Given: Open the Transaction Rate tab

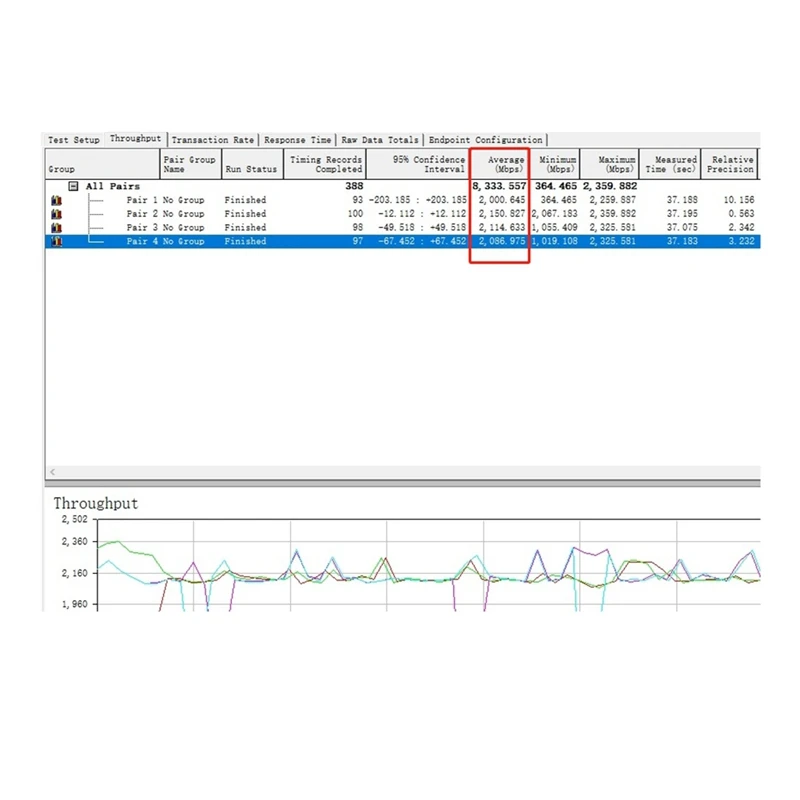Looking at the screenshot, I should click(x=212, y=140).
